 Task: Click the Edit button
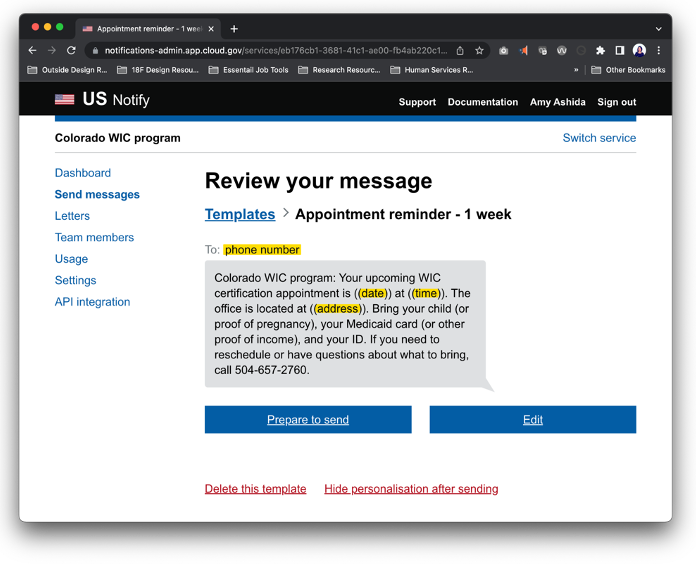533,420
